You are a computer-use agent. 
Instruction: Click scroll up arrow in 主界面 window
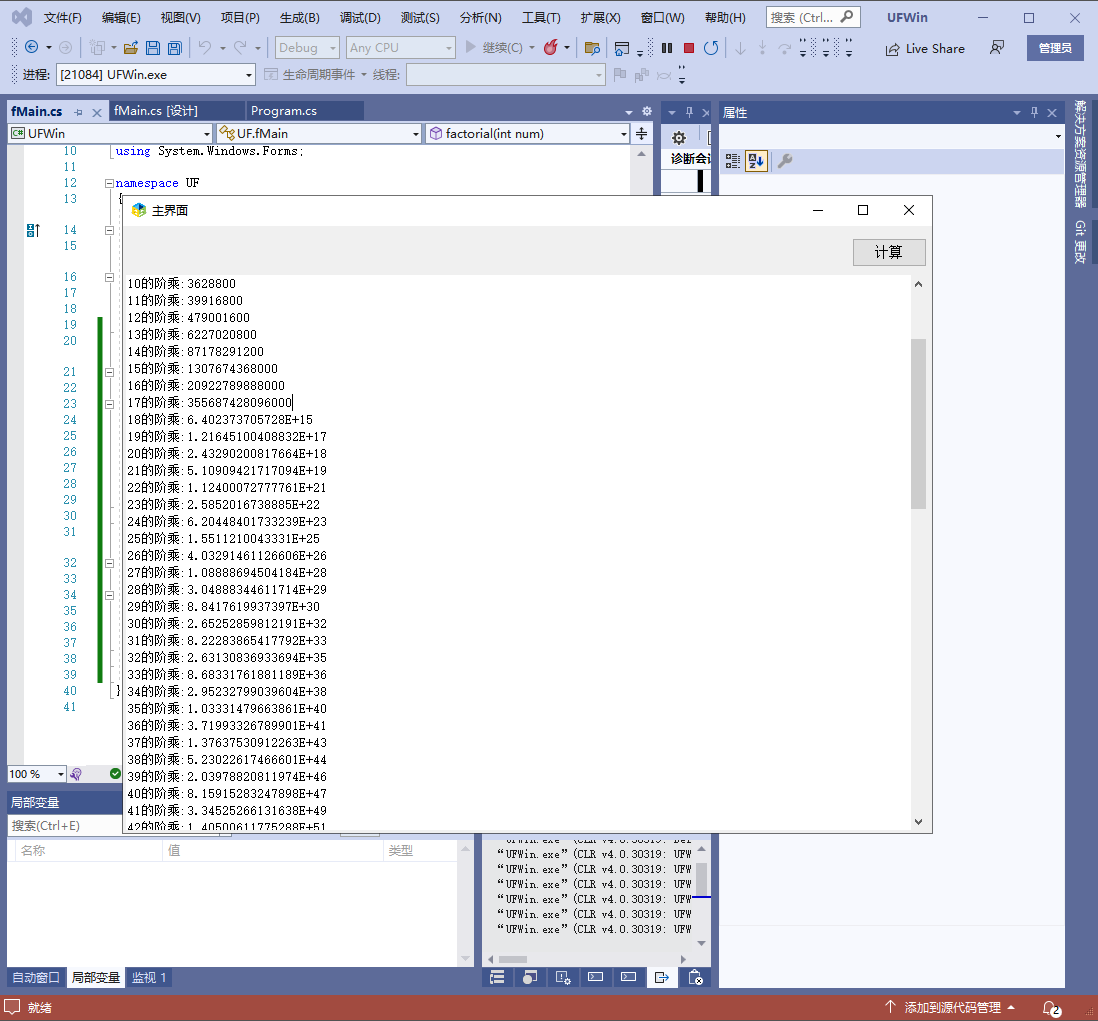tap(918, 284)
